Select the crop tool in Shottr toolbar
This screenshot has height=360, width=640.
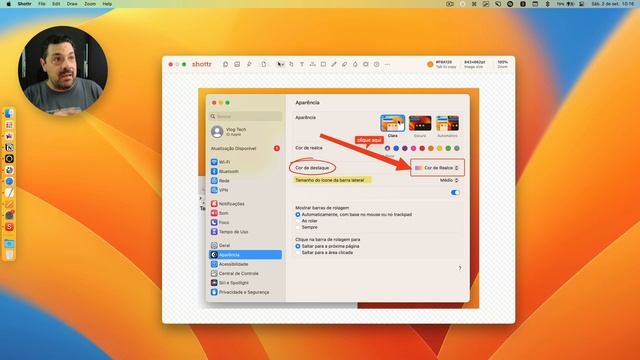291,64
